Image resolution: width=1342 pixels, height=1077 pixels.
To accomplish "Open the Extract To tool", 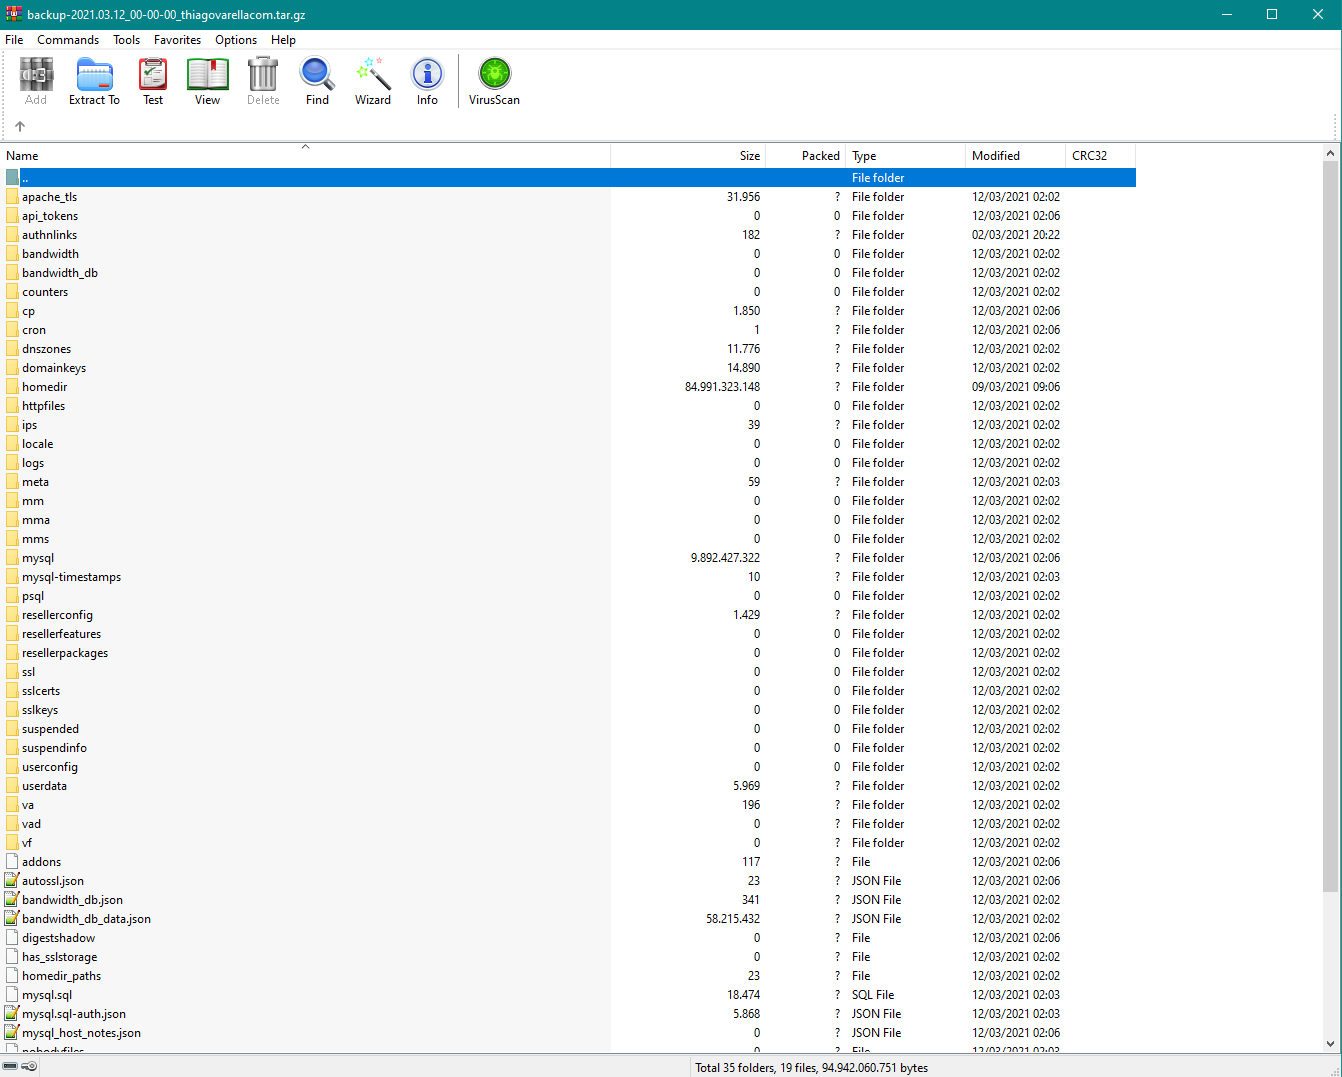I will (94, 81).
